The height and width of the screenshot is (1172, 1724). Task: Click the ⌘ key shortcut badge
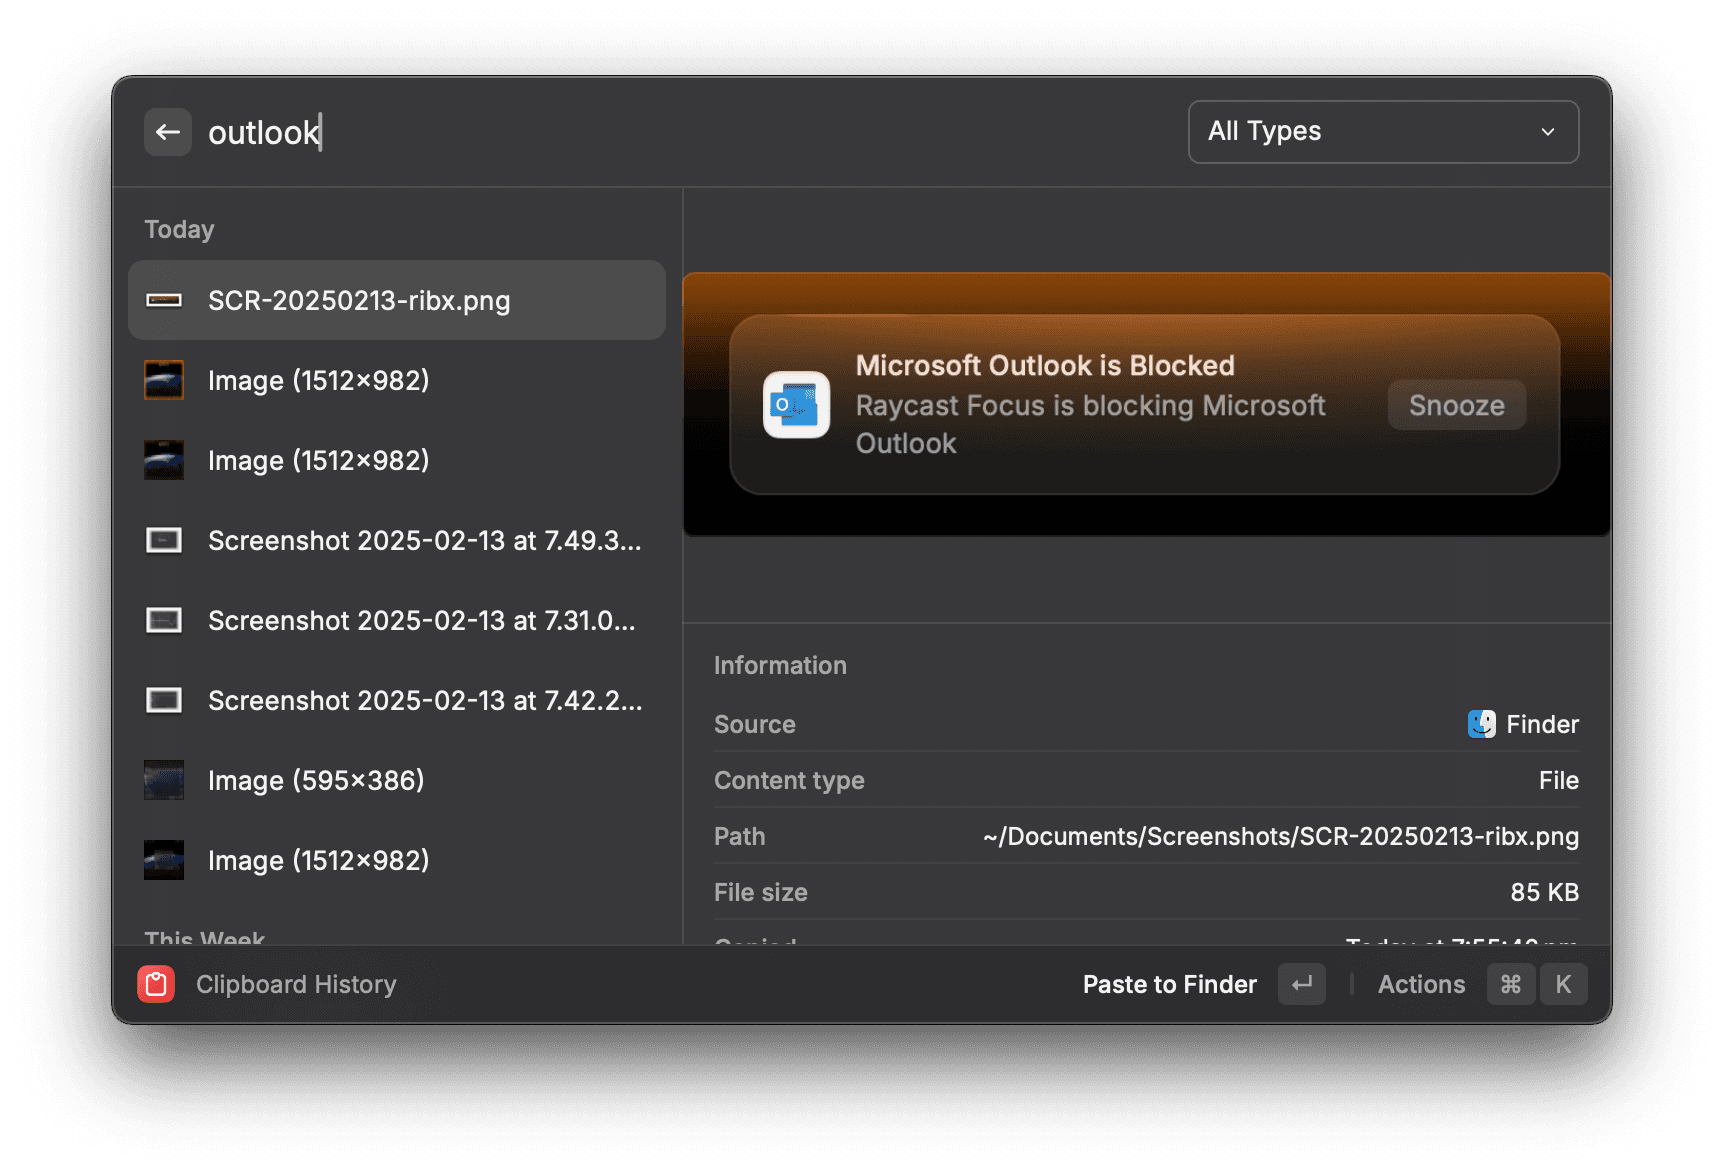1510,984
